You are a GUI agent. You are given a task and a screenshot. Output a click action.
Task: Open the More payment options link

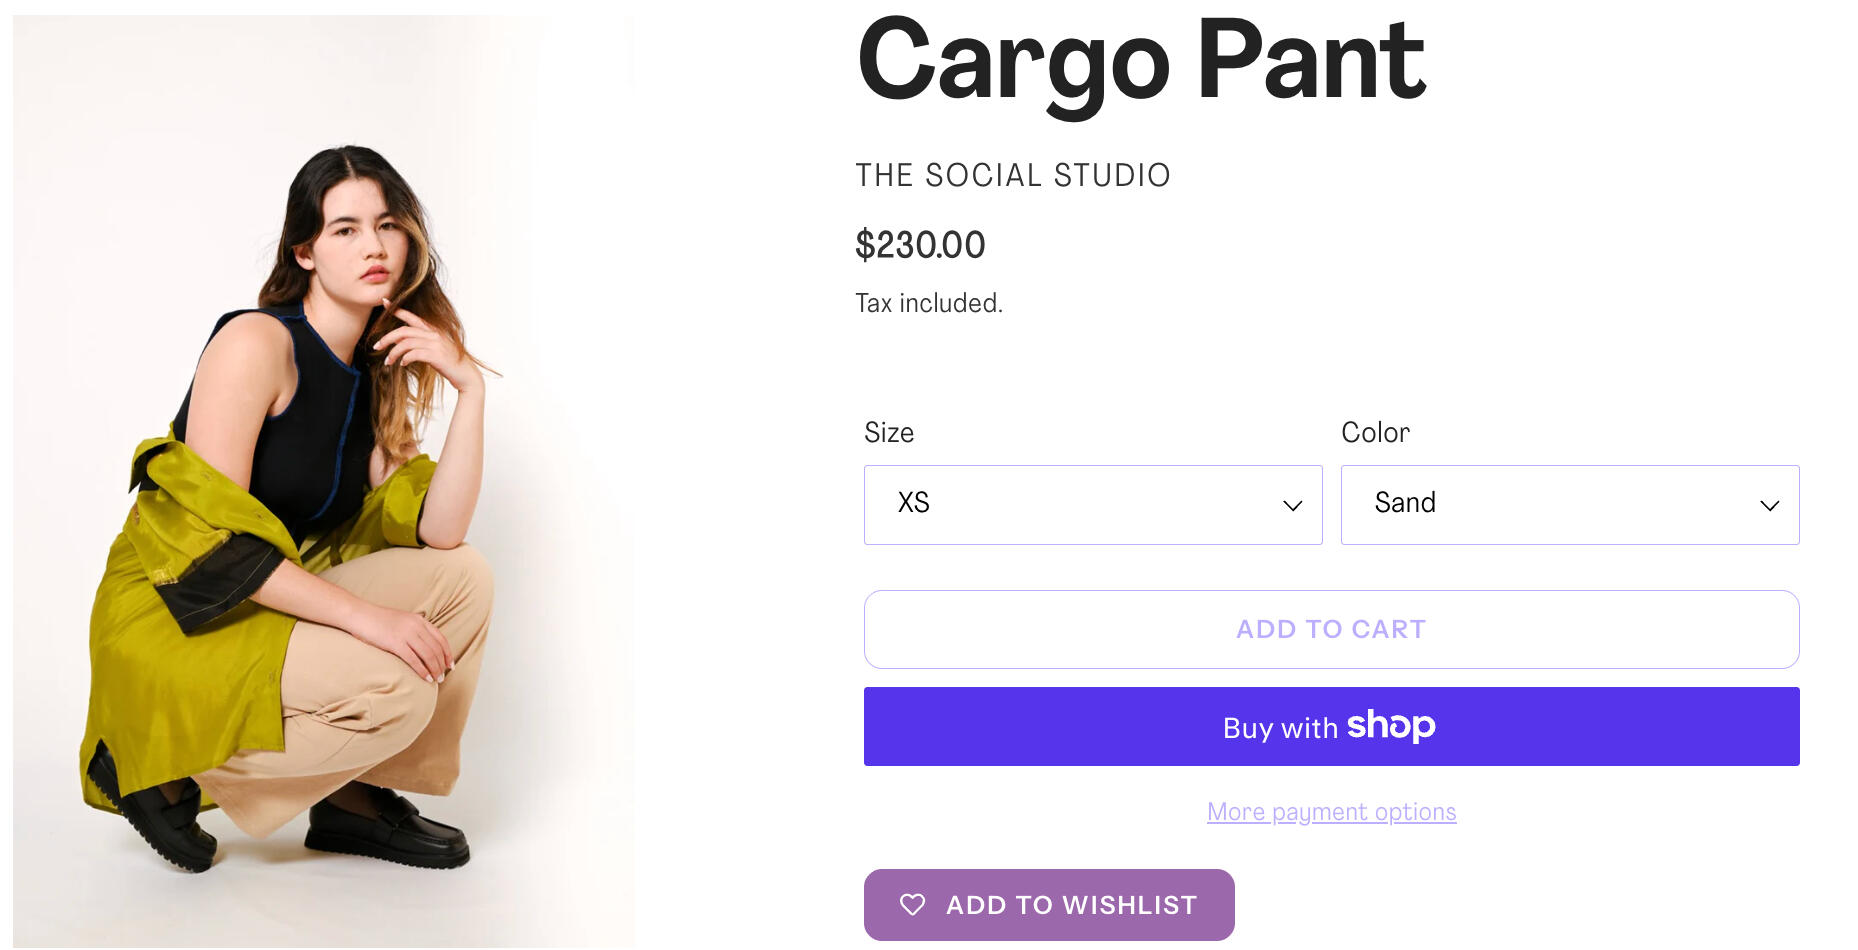tap(1331, 812)
